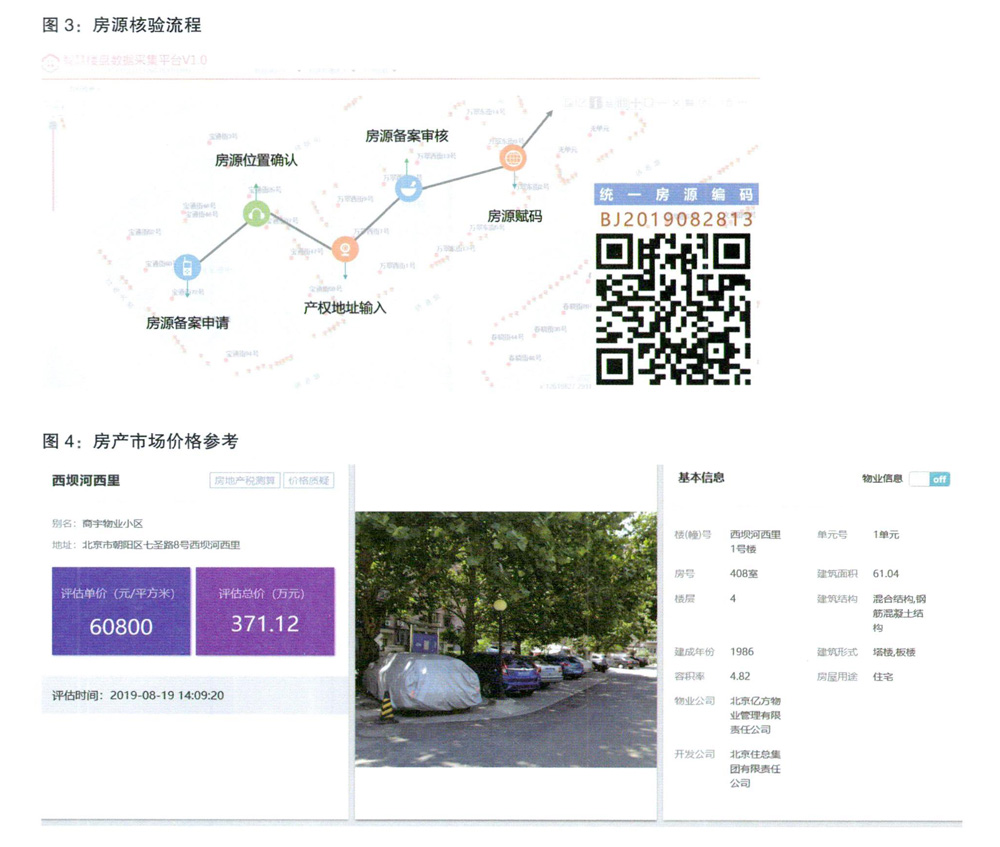Click the 房源备案申请 label
This screenshot has height=847, width=1000.
click(188, 323)
